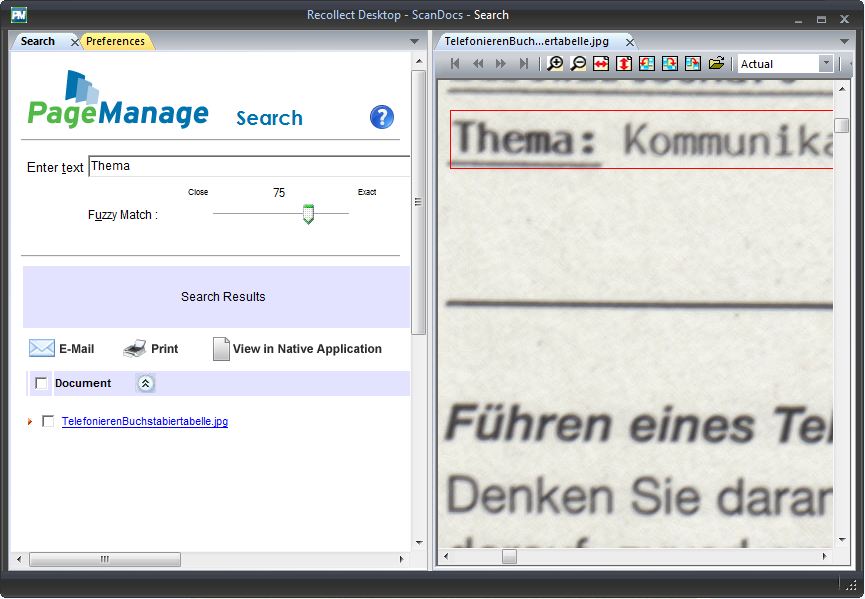The width and height of the screenshot is (865, 599).
Task: Tick checkbox beside TelefonierenBuchstabiertabelle.jpg
Action: [x=48, y=422]
